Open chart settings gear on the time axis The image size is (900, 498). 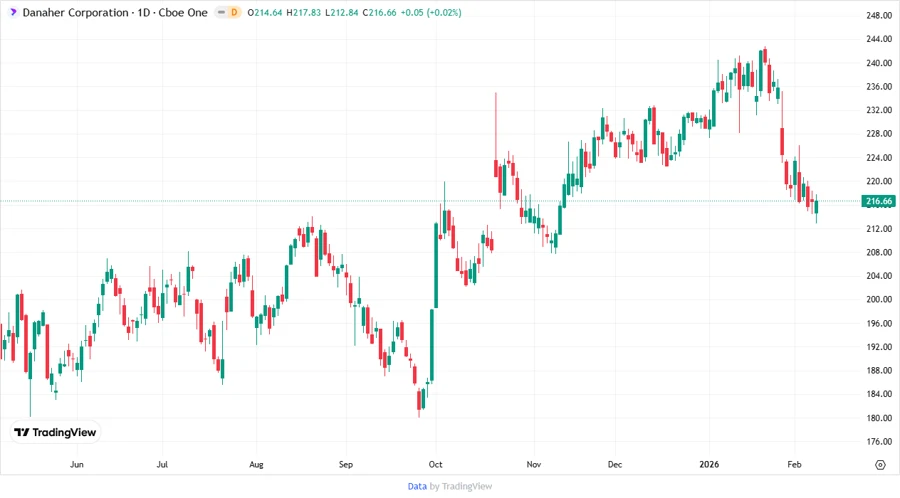880,465
